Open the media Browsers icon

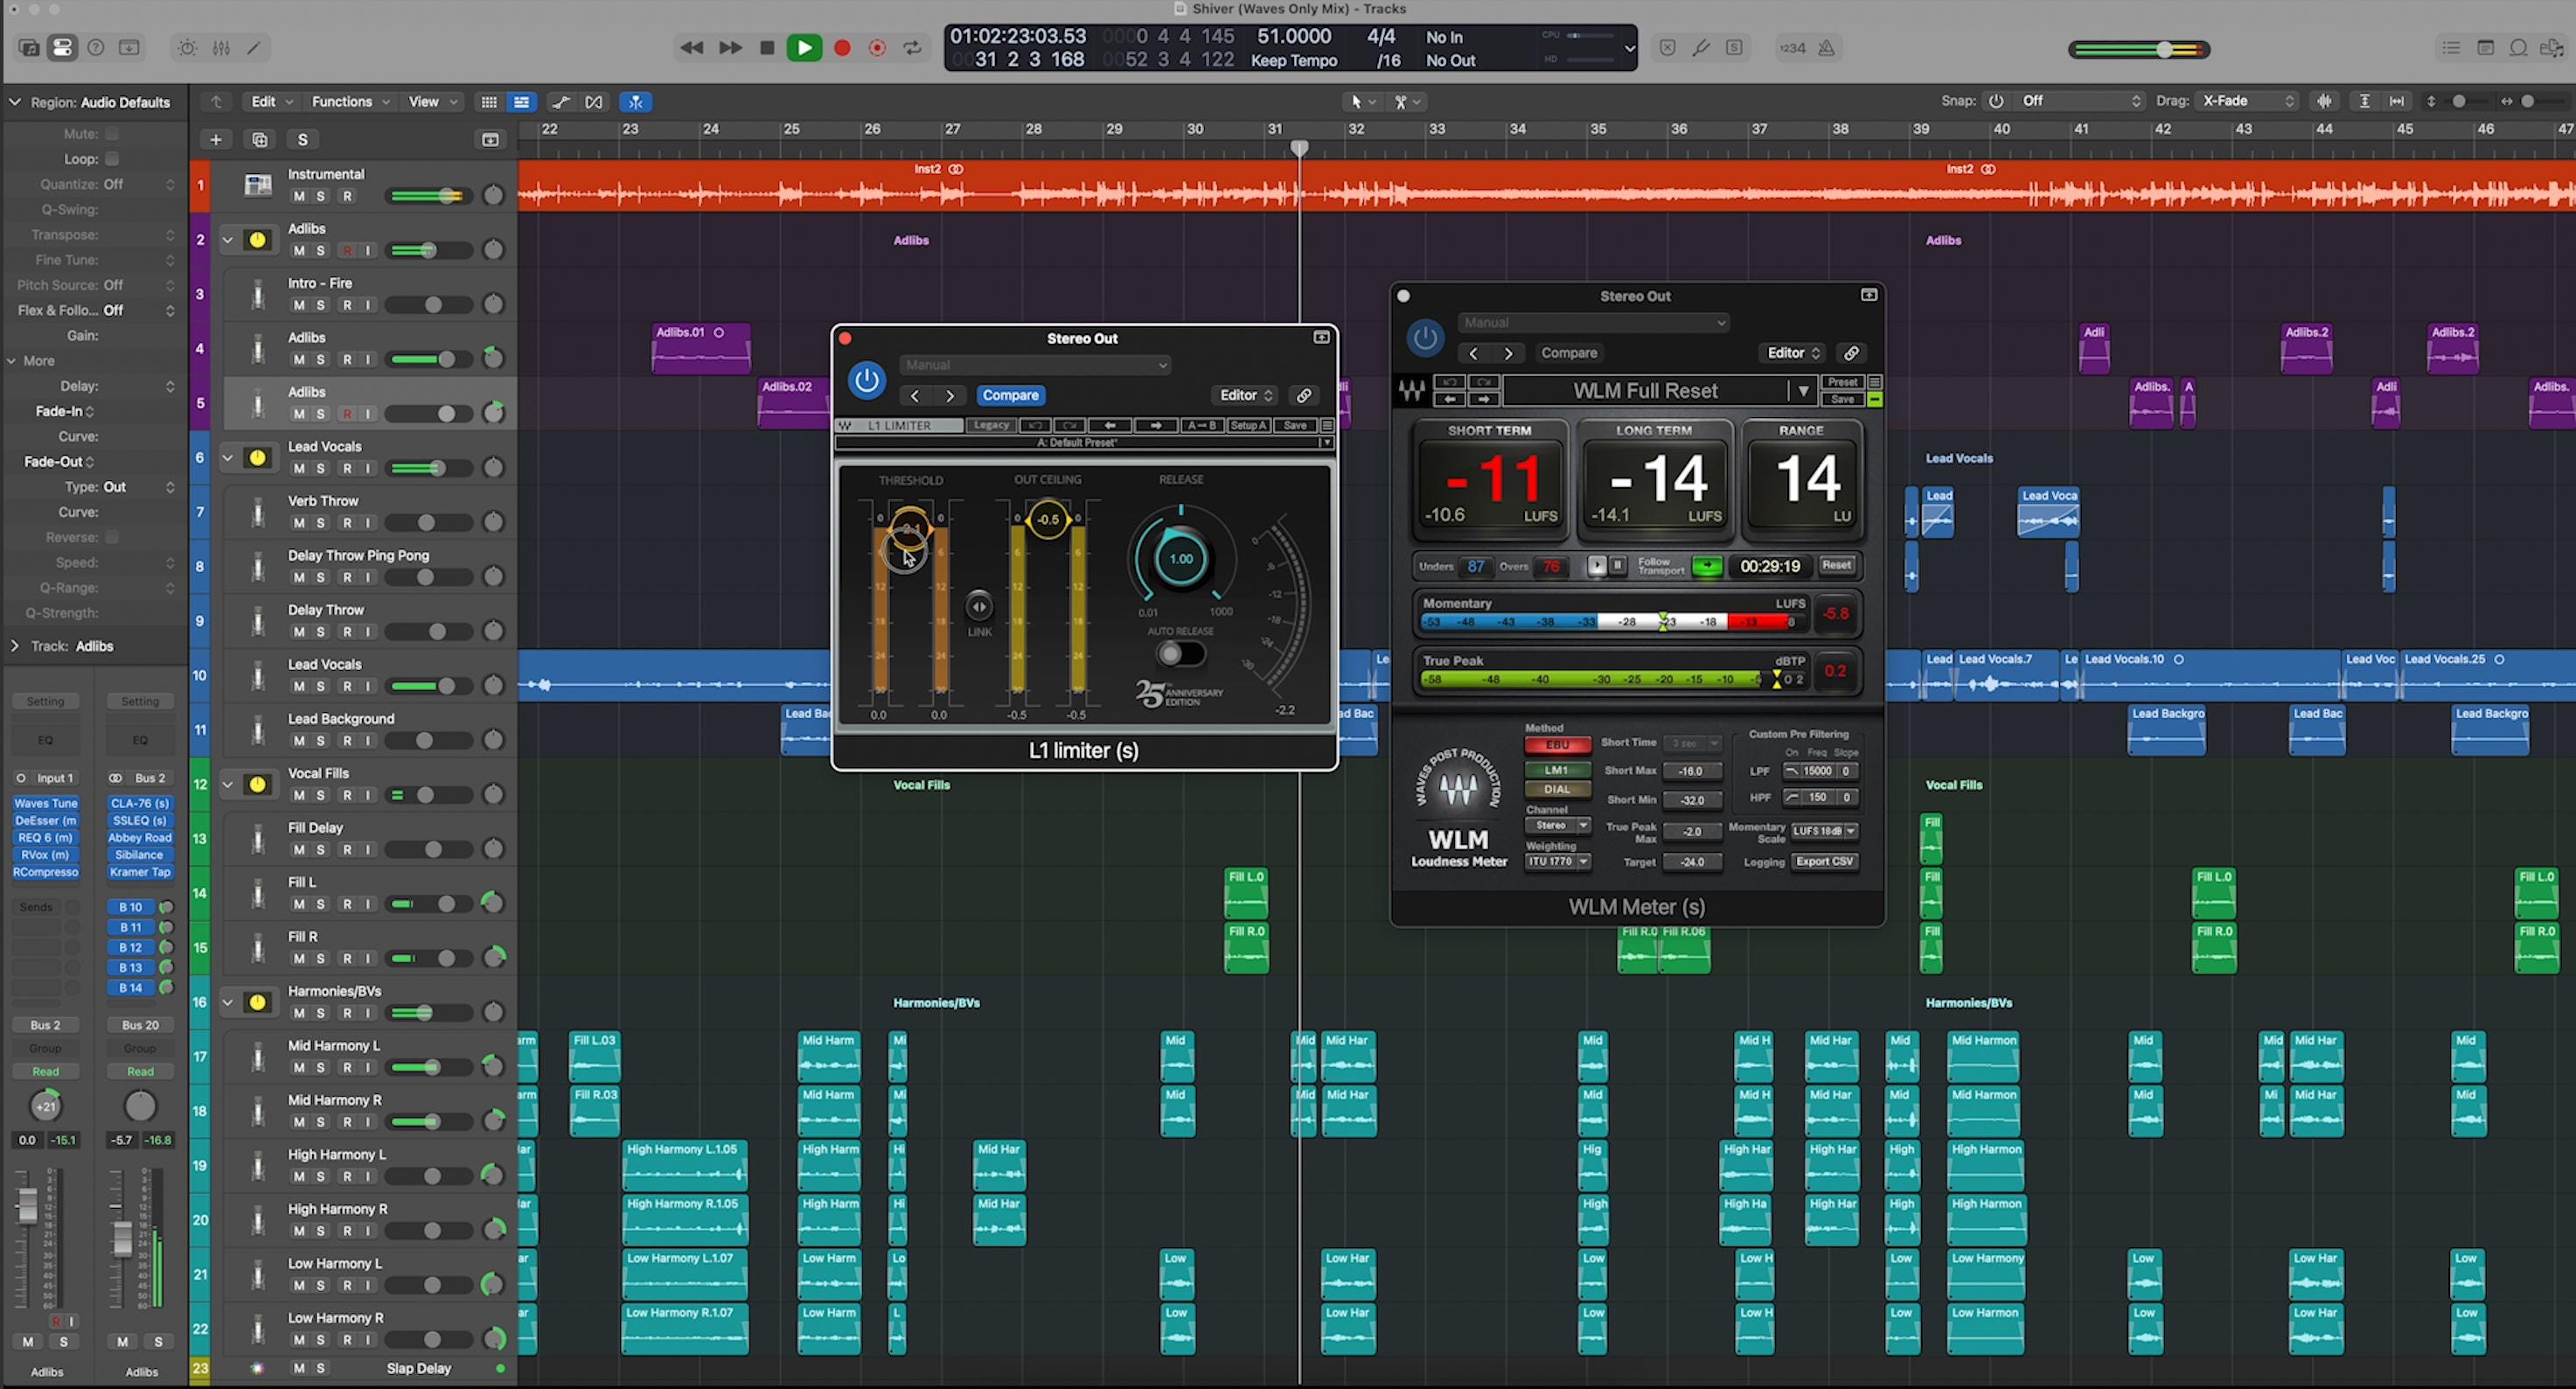click(2553, 48)
